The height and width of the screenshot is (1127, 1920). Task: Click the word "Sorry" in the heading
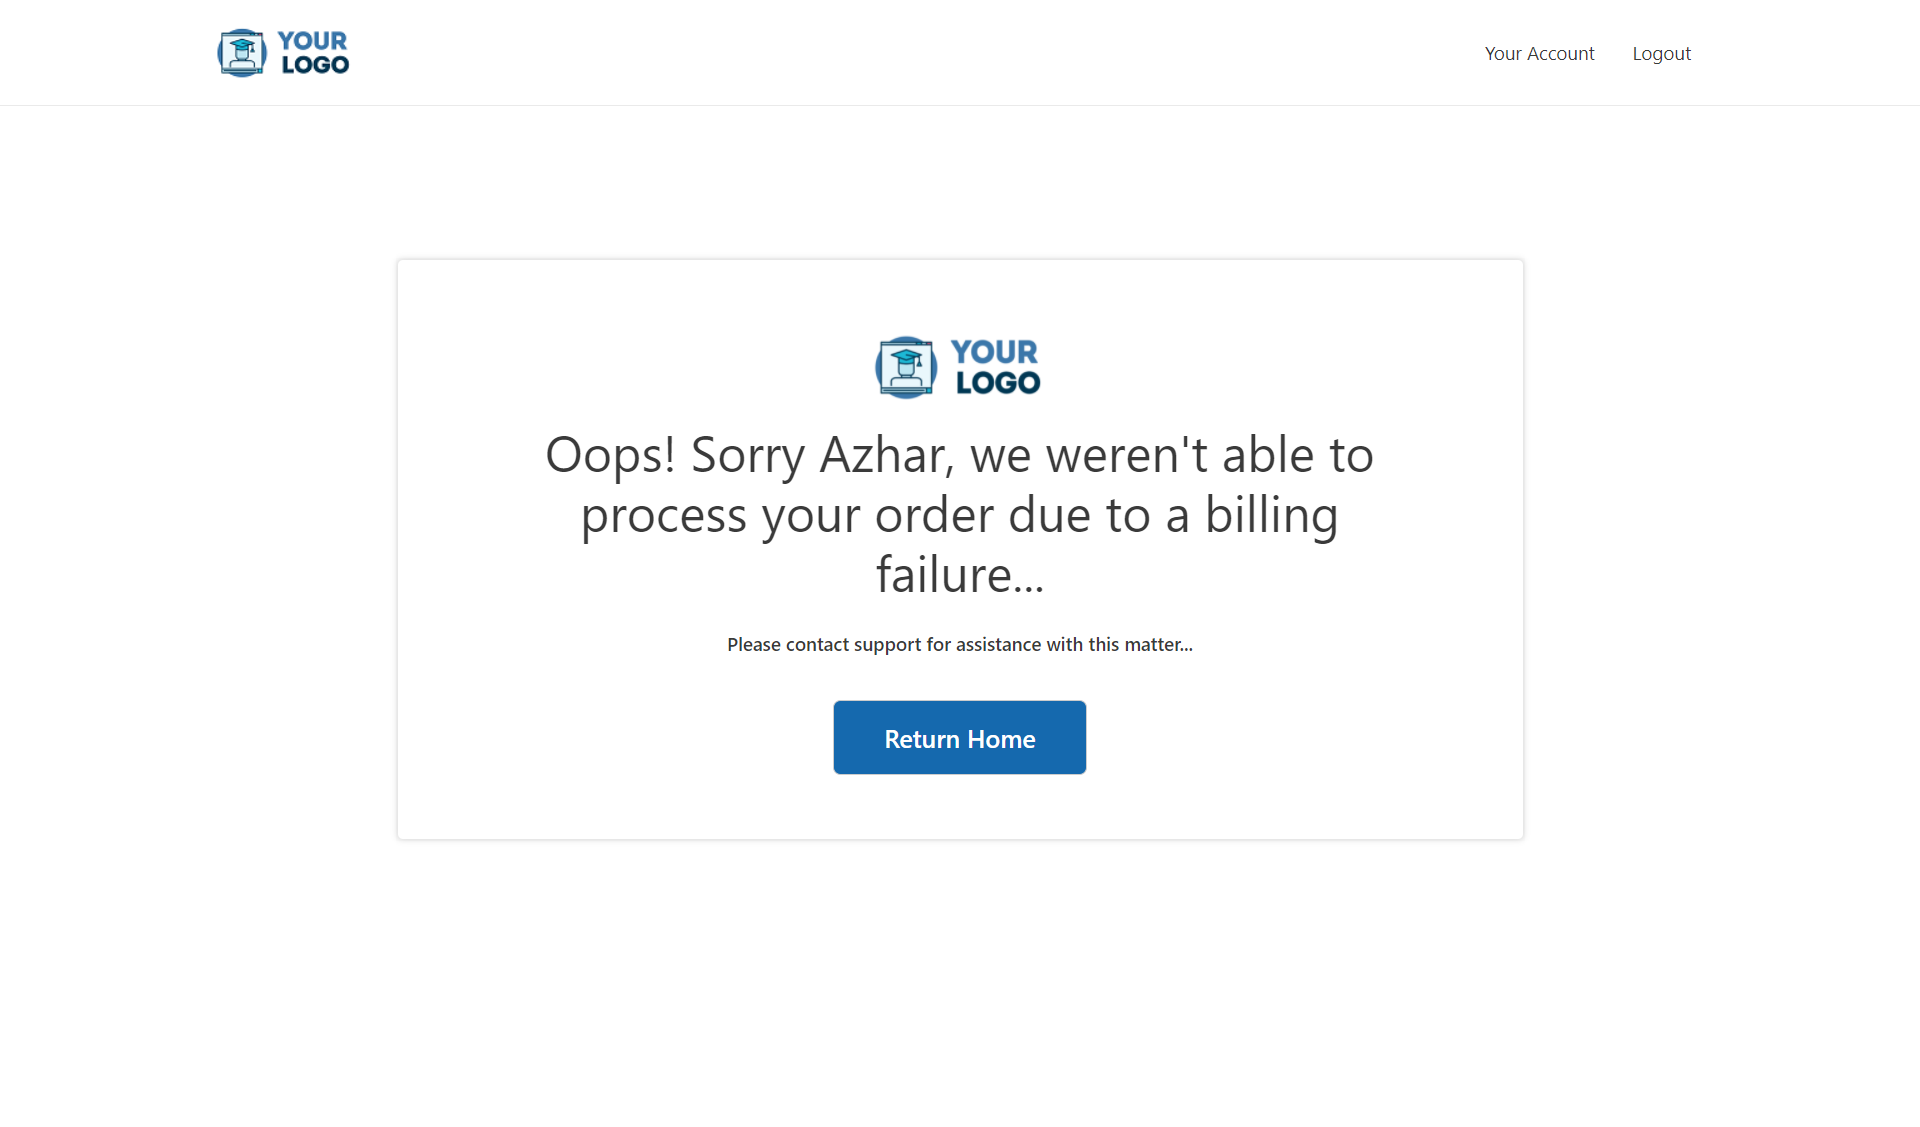[748, 455]
